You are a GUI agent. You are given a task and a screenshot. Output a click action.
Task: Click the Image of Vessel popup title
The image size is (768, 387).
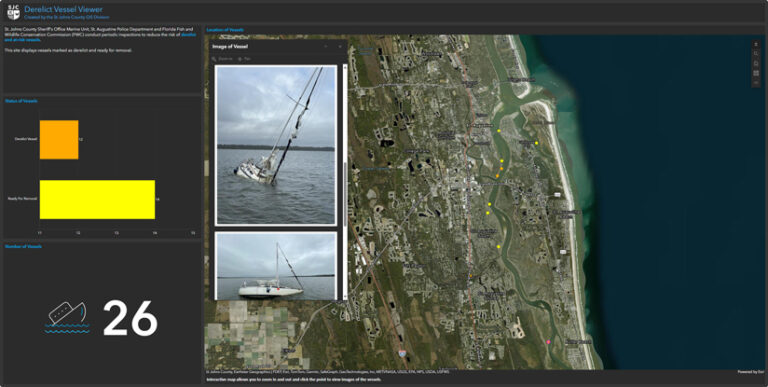(x=230, y=47)
